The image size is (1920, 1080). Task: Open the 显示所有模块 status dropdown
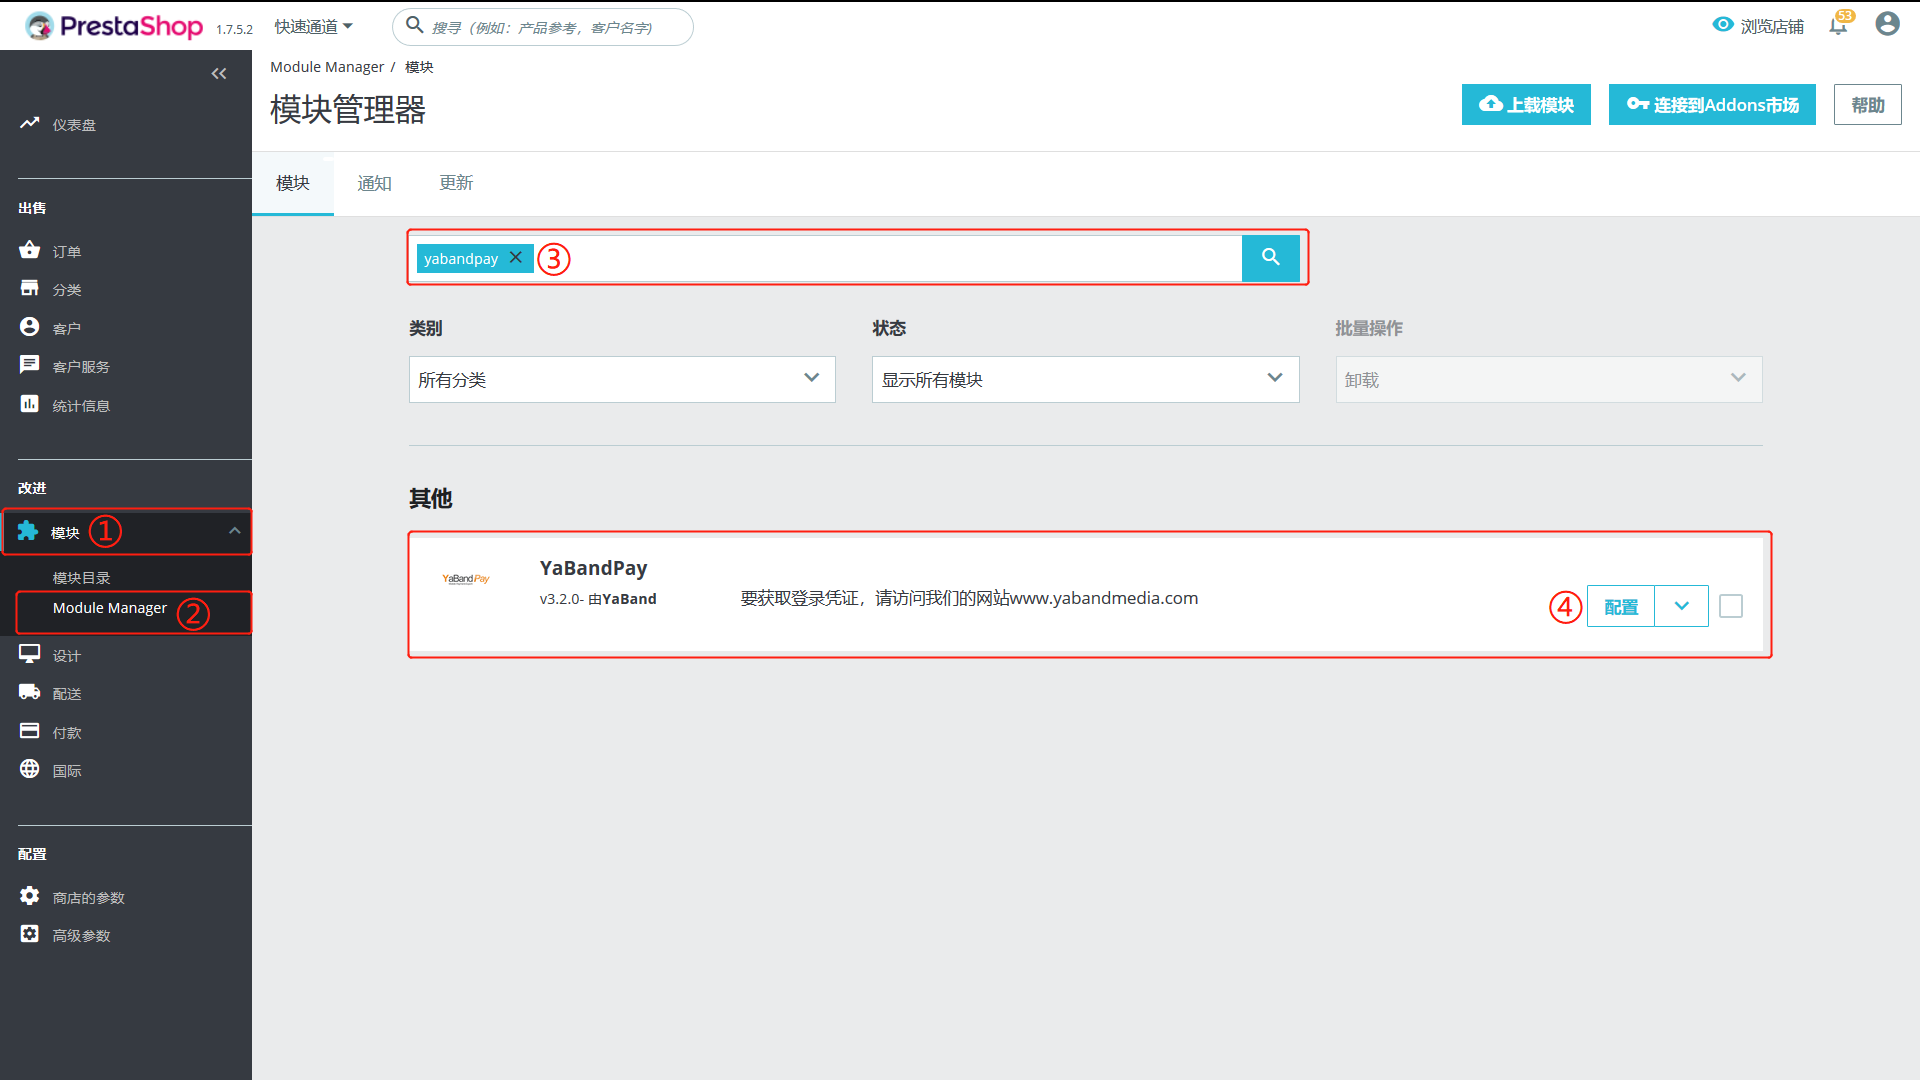(1084, 379)
